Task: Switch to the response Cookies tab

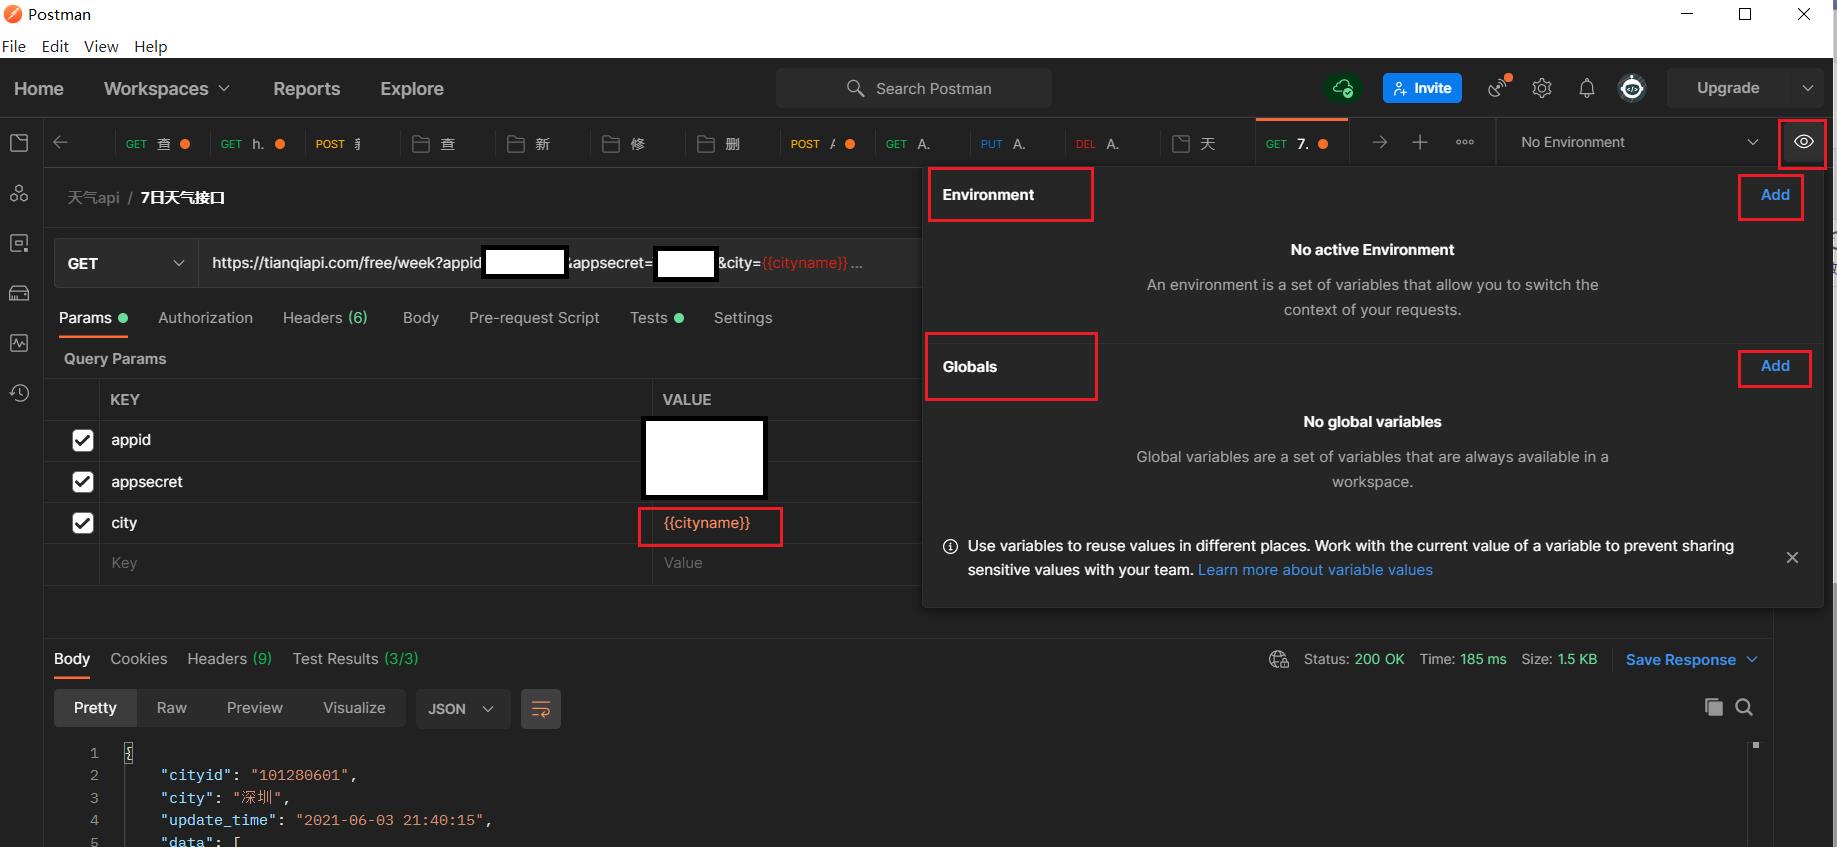Action: click(x=139, y=658)
